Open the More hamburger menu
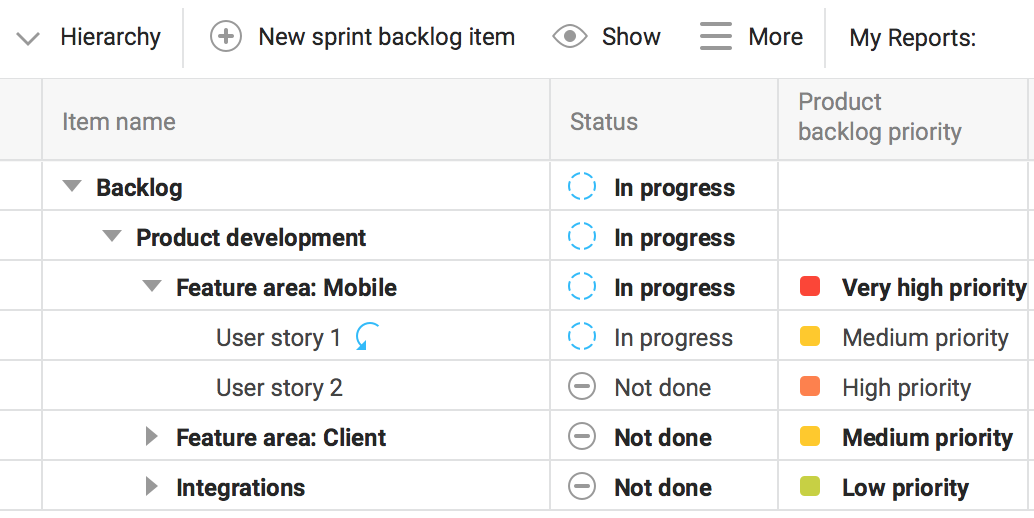This screenshot has height=518, width=1034. click(716, 37)
